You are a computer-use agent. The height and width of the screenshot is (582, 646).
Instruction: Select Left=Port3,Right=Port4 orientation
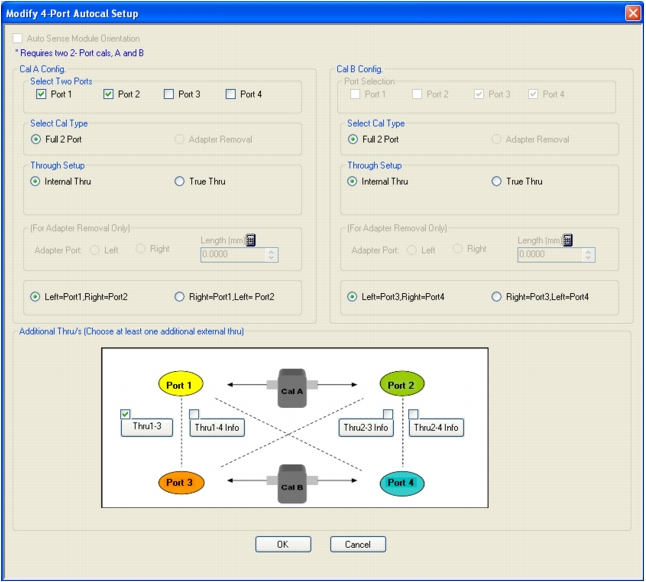352,297
